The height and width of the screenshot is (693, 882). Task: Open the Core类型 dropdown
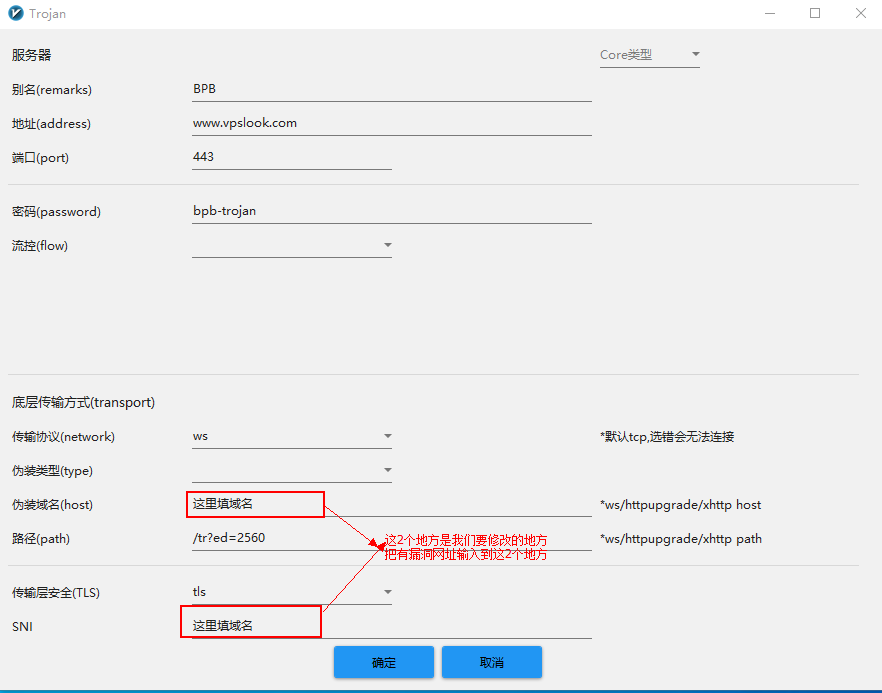649,55
